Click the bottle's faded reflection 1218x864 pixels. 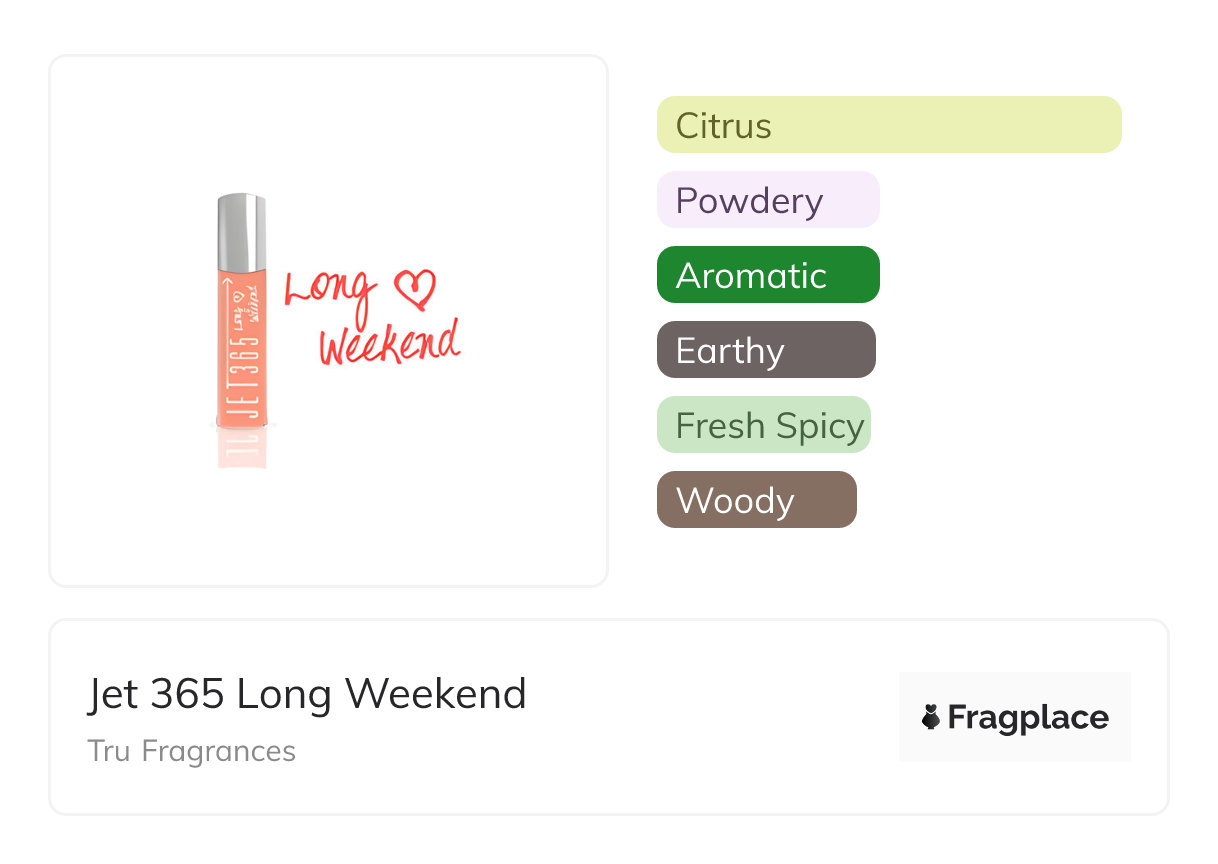click(243, 450)
